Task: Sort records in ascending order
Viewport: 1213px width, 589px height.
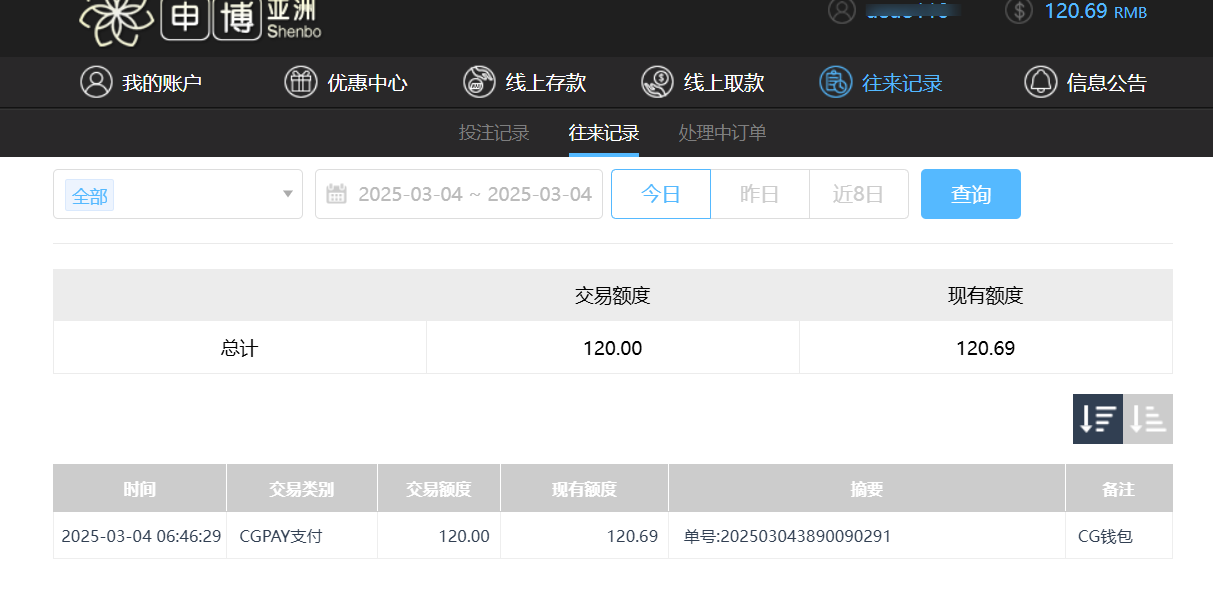Action: 1148,419
